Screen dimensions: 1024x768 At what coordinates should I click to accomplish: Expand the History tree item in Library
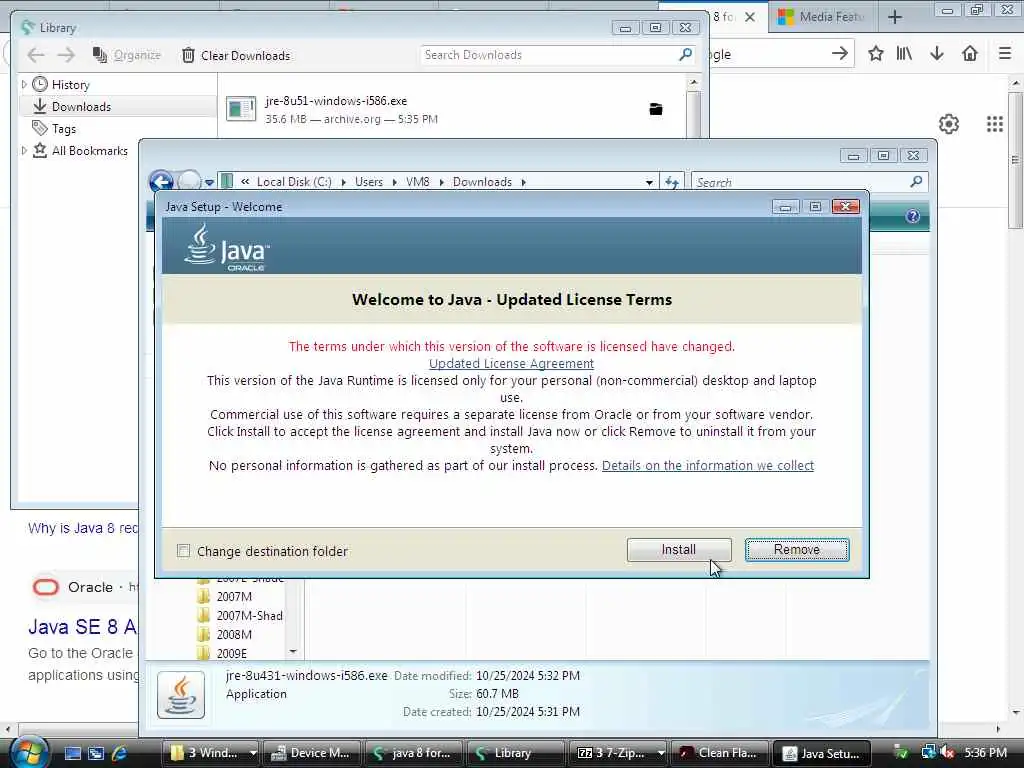(x=24, y=84)
